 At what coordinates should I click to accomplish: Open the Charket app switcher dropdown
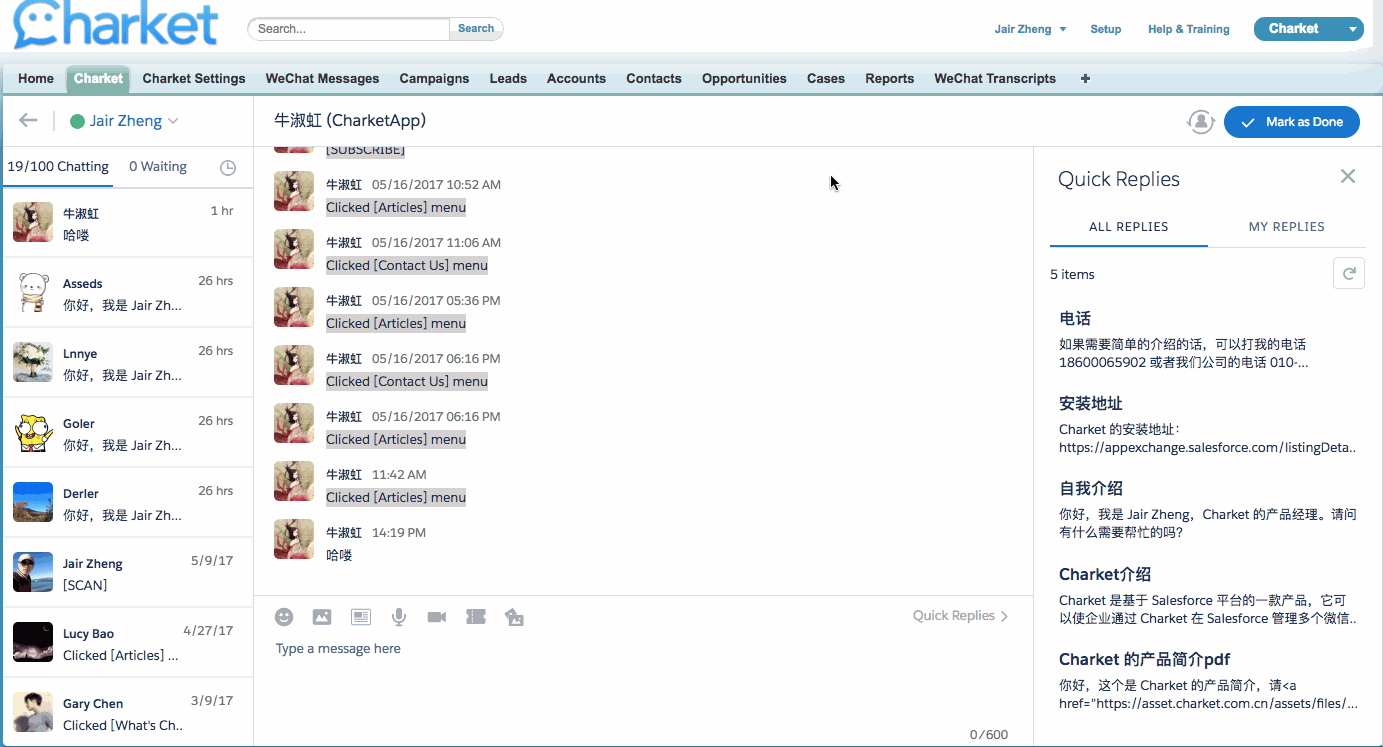[1353, 29]
